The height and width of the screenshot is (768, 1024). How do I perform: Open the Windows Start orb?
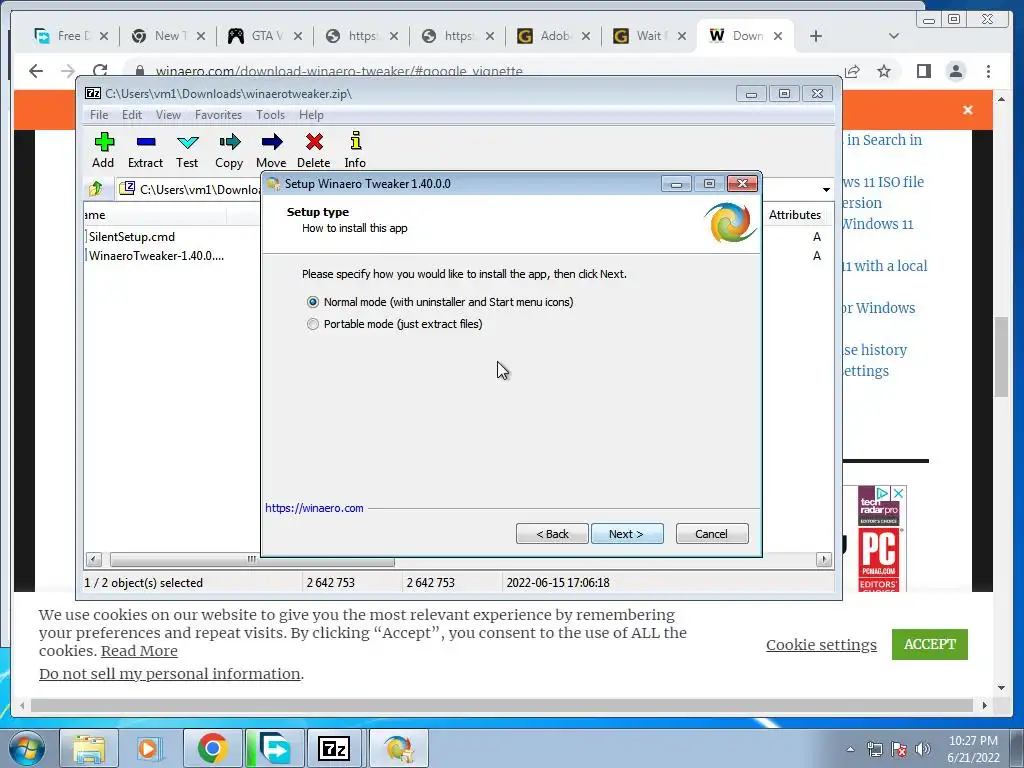point(27,748)
